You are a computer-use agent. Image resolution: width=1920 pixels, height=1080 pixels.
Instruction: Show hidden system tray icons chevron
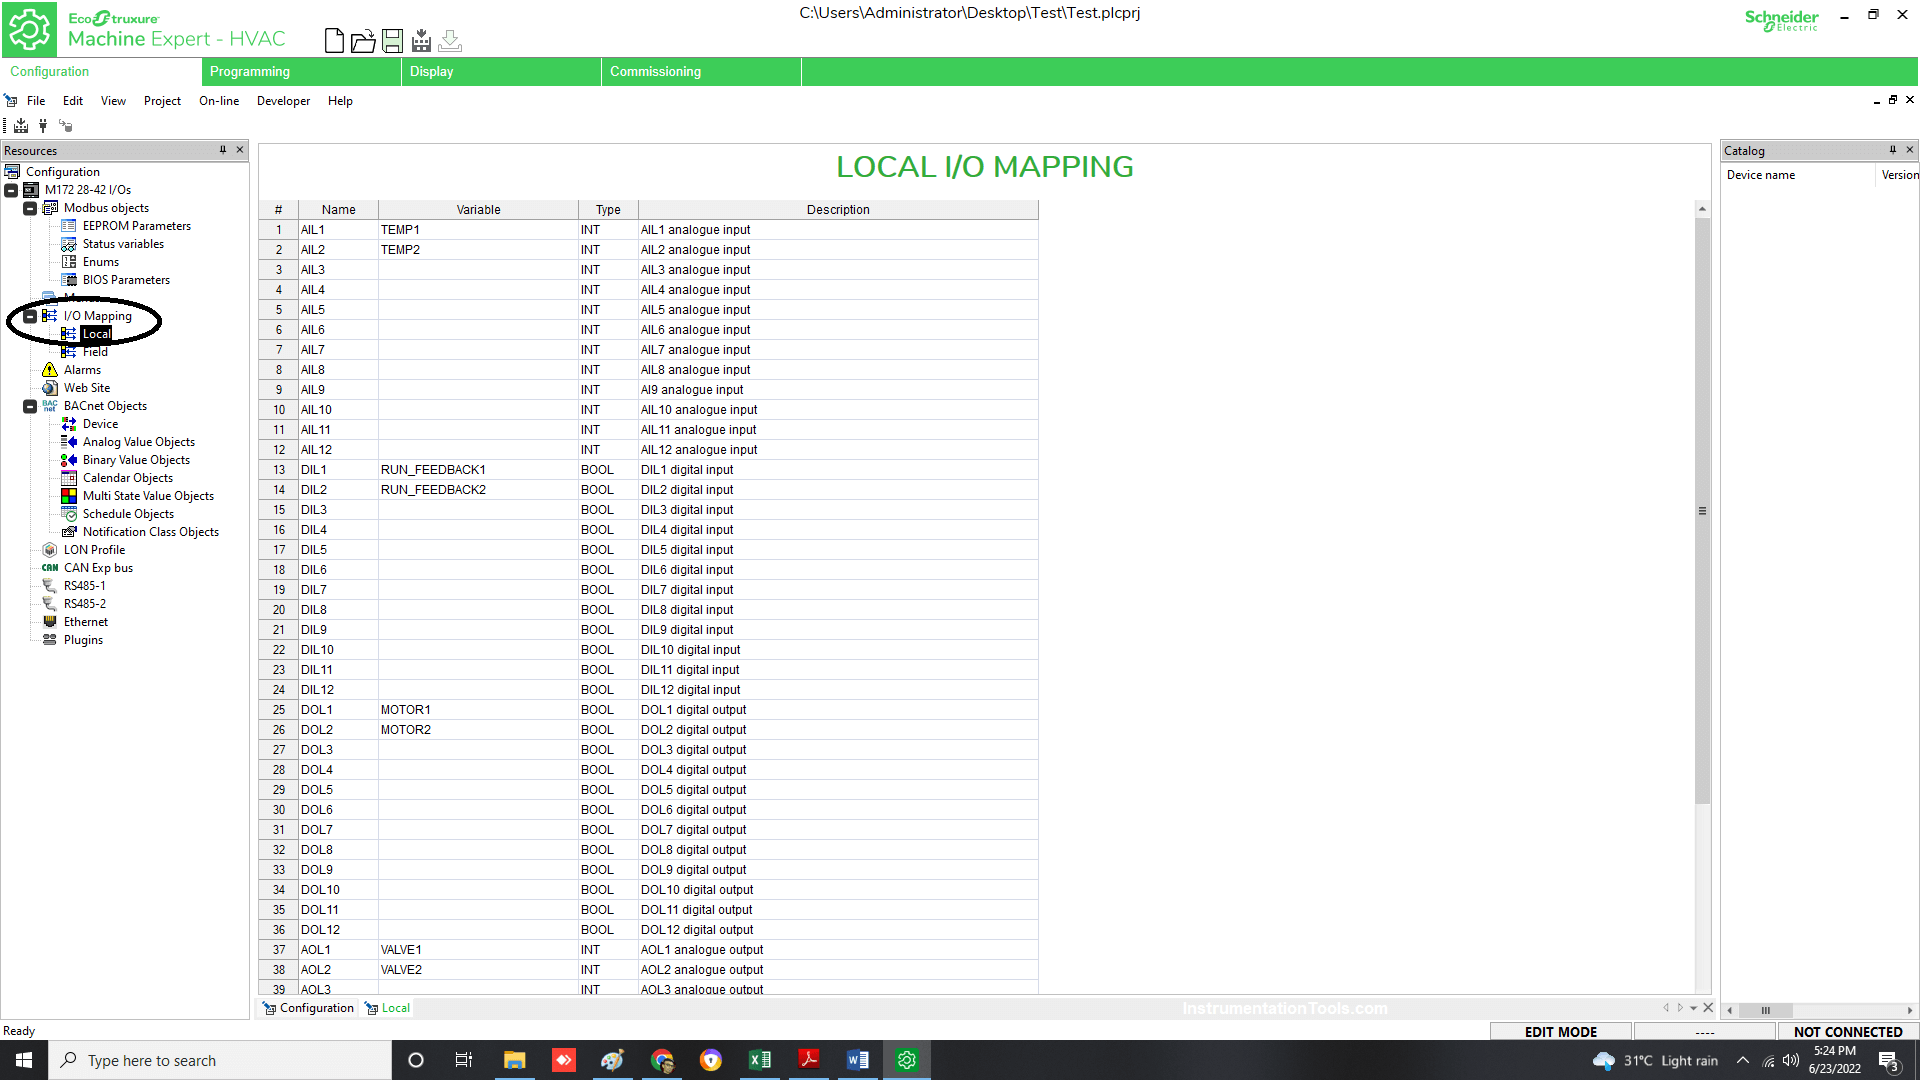pos(1743,1060)
